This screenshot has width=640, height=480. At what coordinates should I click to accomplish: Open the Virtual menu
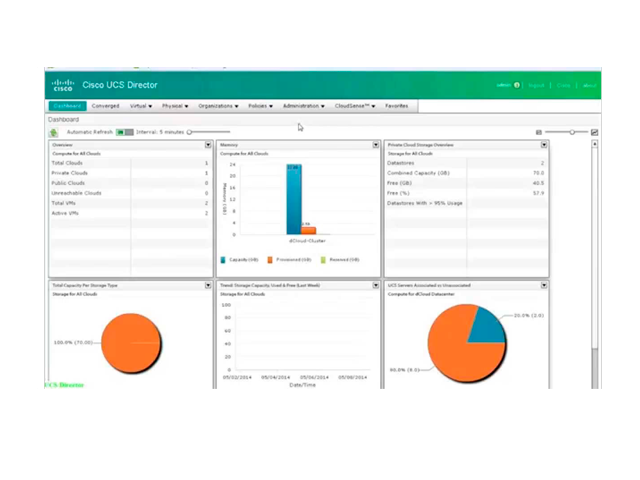point(141,105)
